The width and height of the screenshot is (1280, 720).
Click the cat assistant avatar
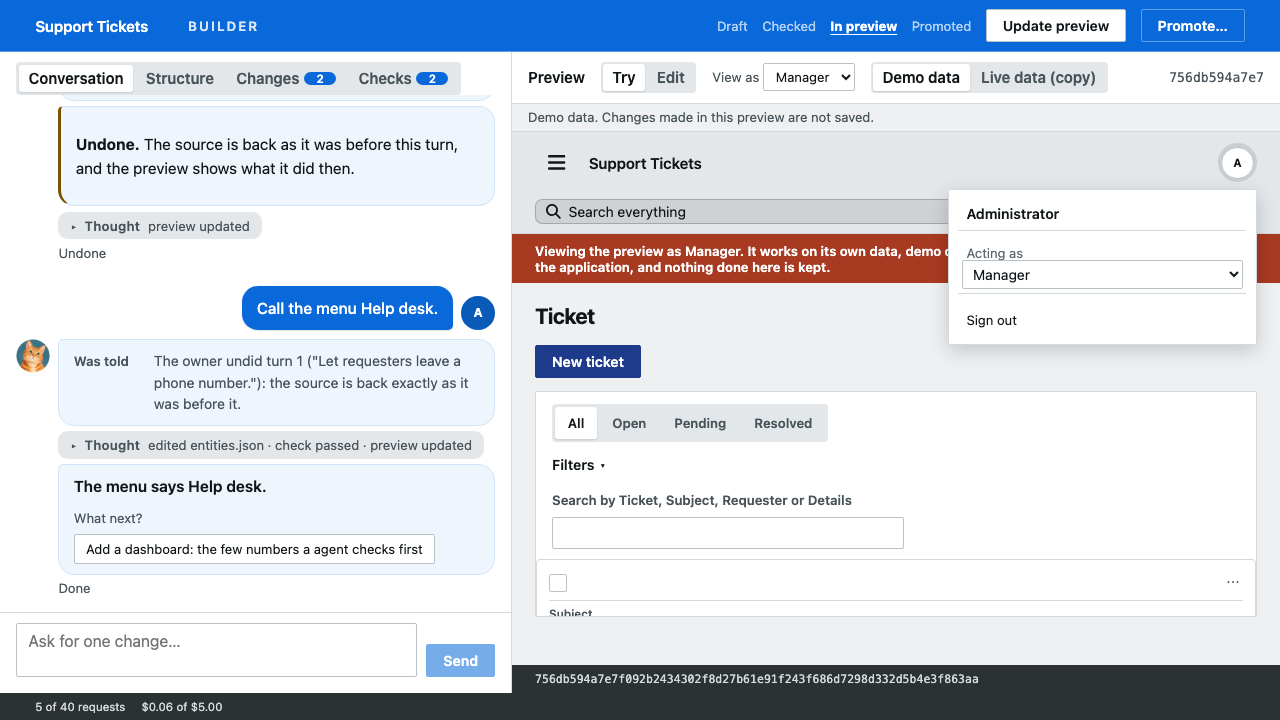pos(33,356)
